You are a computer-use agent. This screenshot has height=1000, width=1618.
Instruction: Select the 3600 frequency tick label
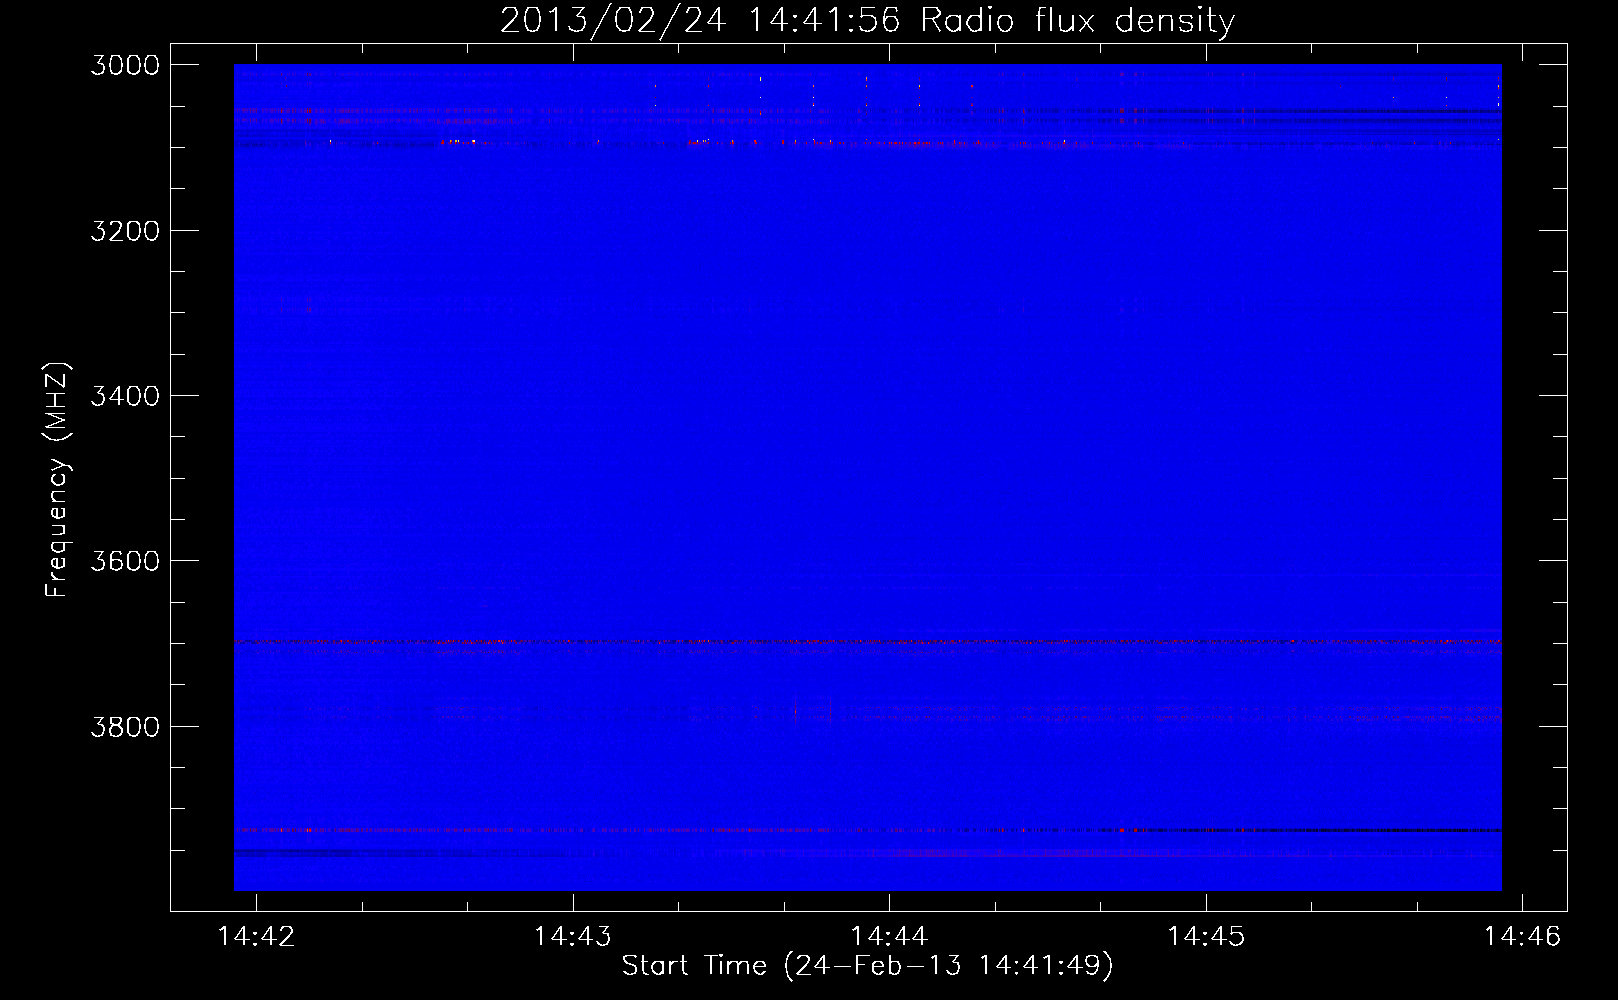(125, 561)
